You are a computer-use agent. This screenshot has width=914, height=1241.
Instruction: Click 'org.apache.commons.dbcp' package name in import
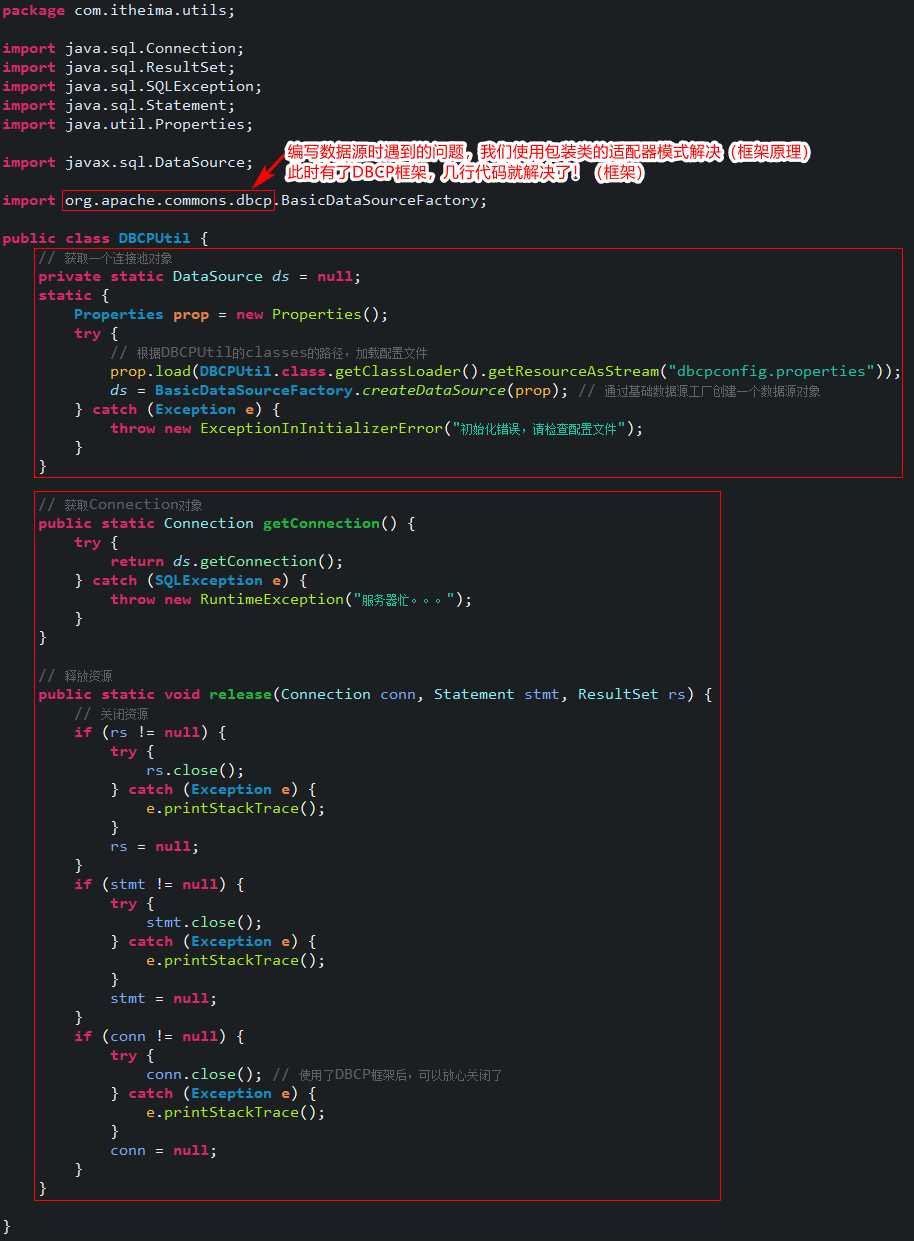point(168,200)
